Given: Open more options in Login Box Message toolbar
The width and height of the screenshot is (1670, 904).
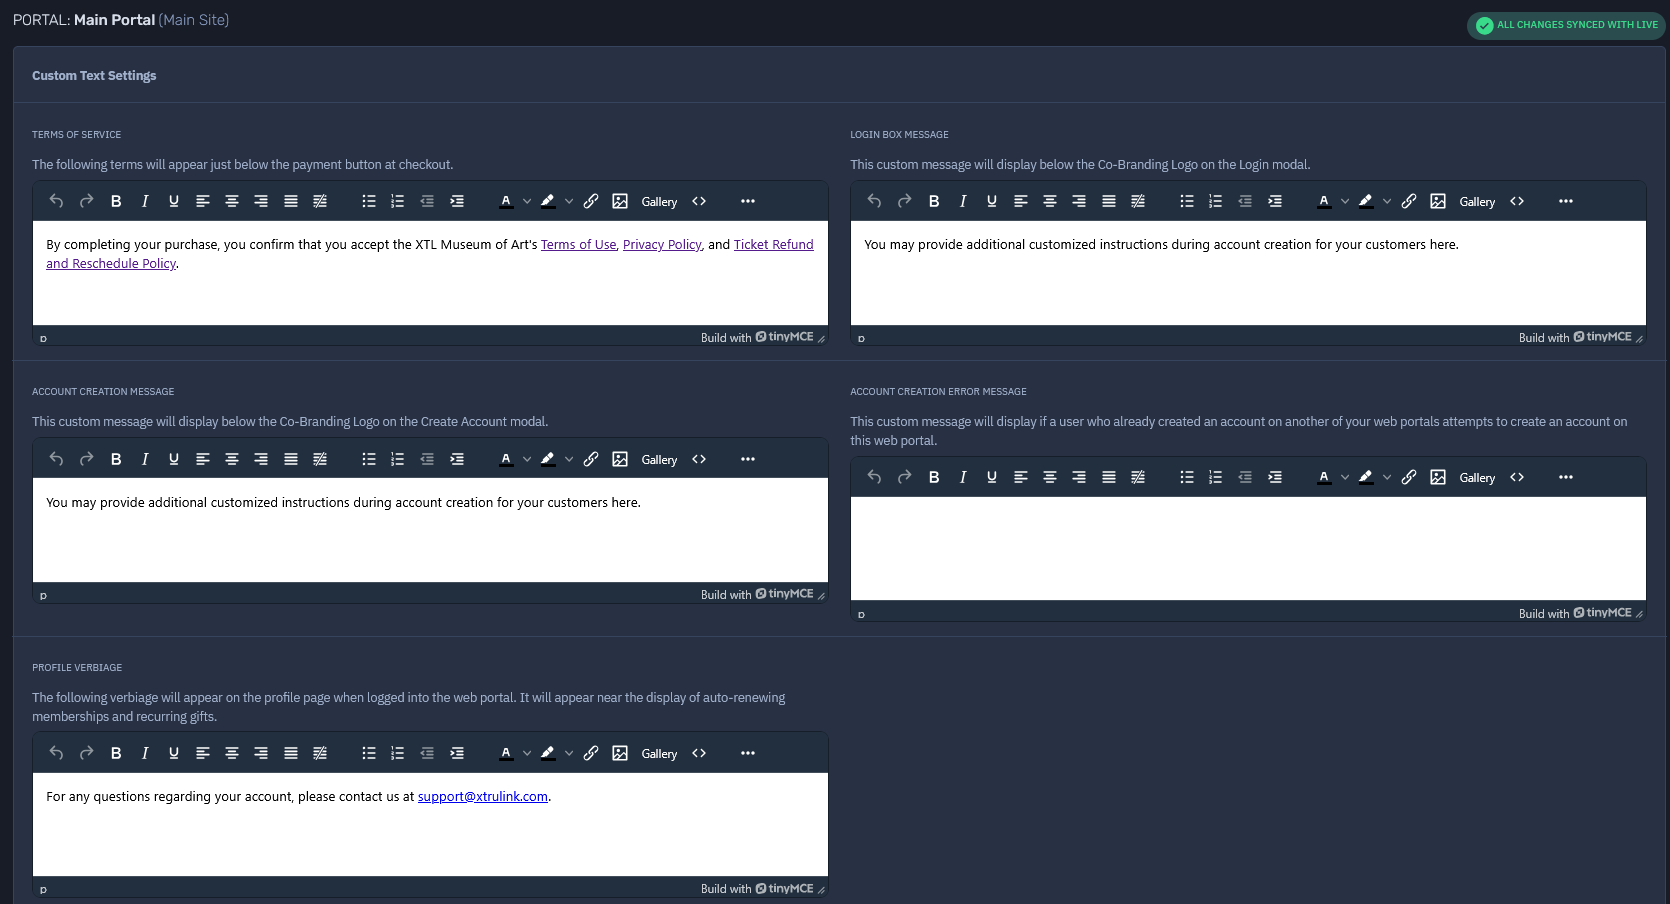Looking at the screenshot, I should point(1566,201).
